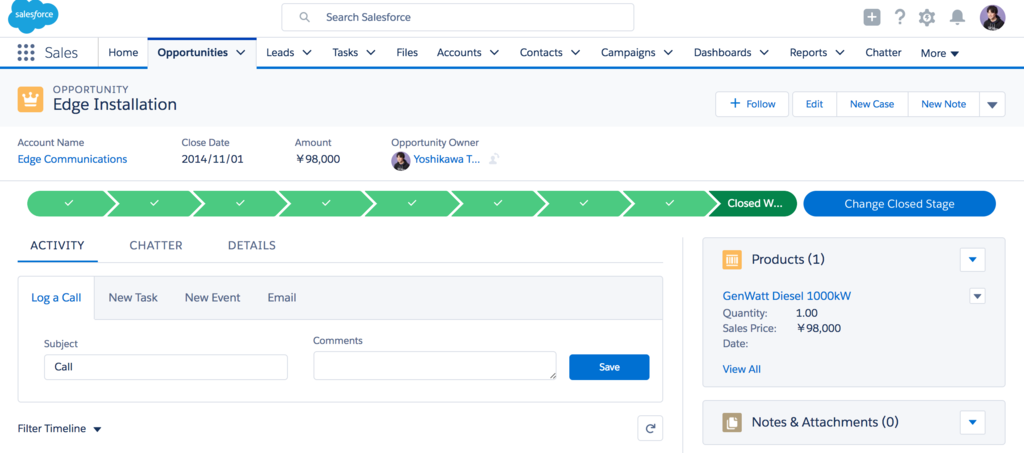This screenshot has width=1024, height=453.
Task: Click the Follow button
Action: tap(752, 104)
